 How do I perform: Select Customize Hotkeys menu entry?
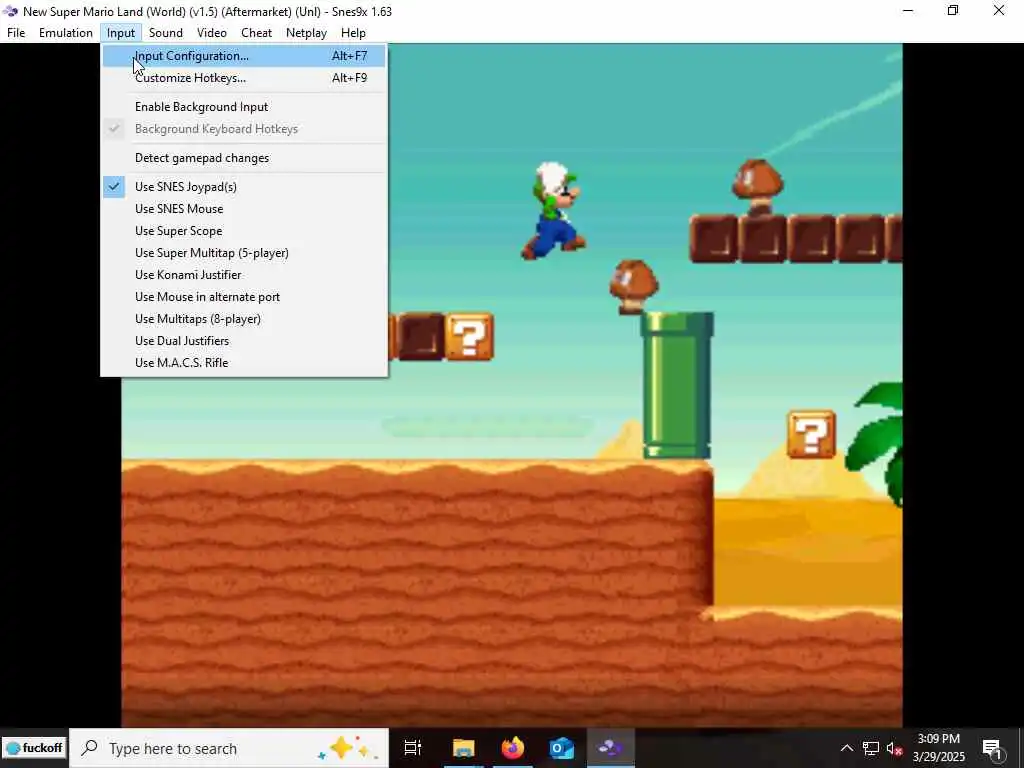(244, 78)
